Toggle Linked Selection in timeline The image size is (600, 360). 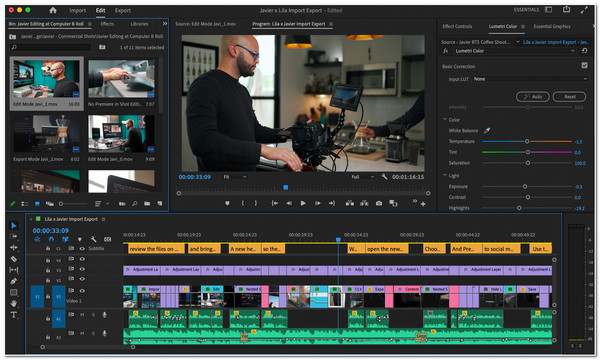click(65, 239)
